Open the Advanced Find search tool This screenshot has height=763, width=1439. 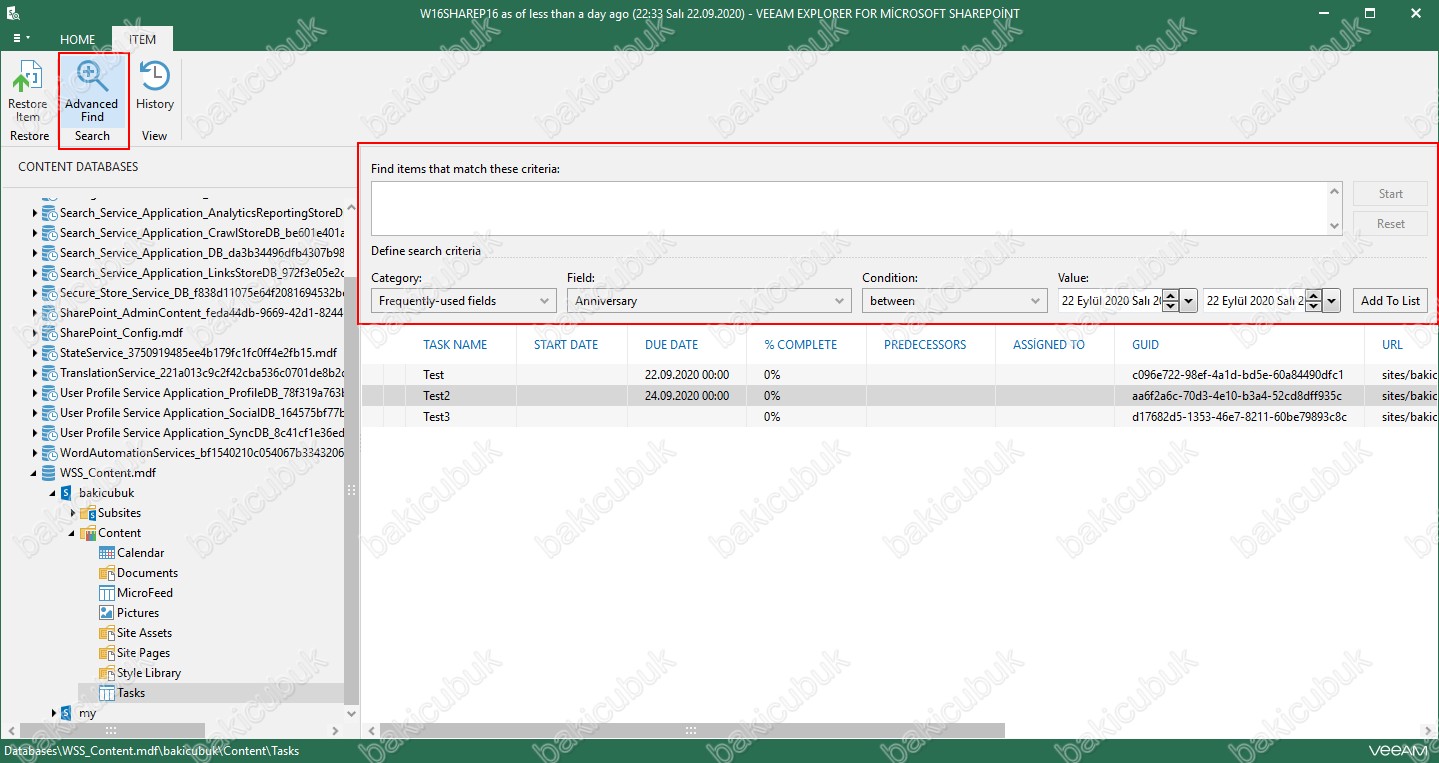92,92
